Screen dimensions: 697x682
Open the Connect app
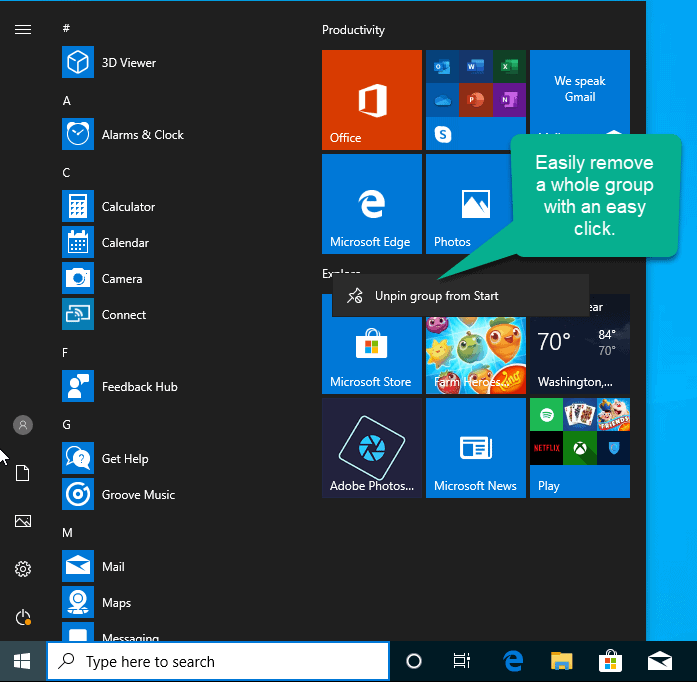(x=104, y=314)
